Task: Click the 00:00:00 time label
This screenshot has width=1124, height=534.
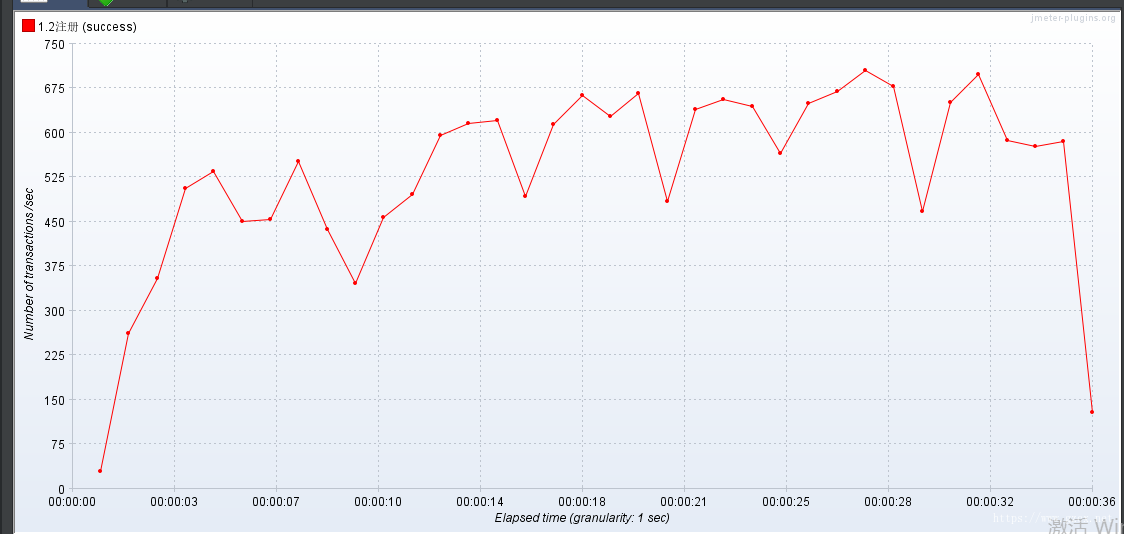Action: tap(72, 502)
